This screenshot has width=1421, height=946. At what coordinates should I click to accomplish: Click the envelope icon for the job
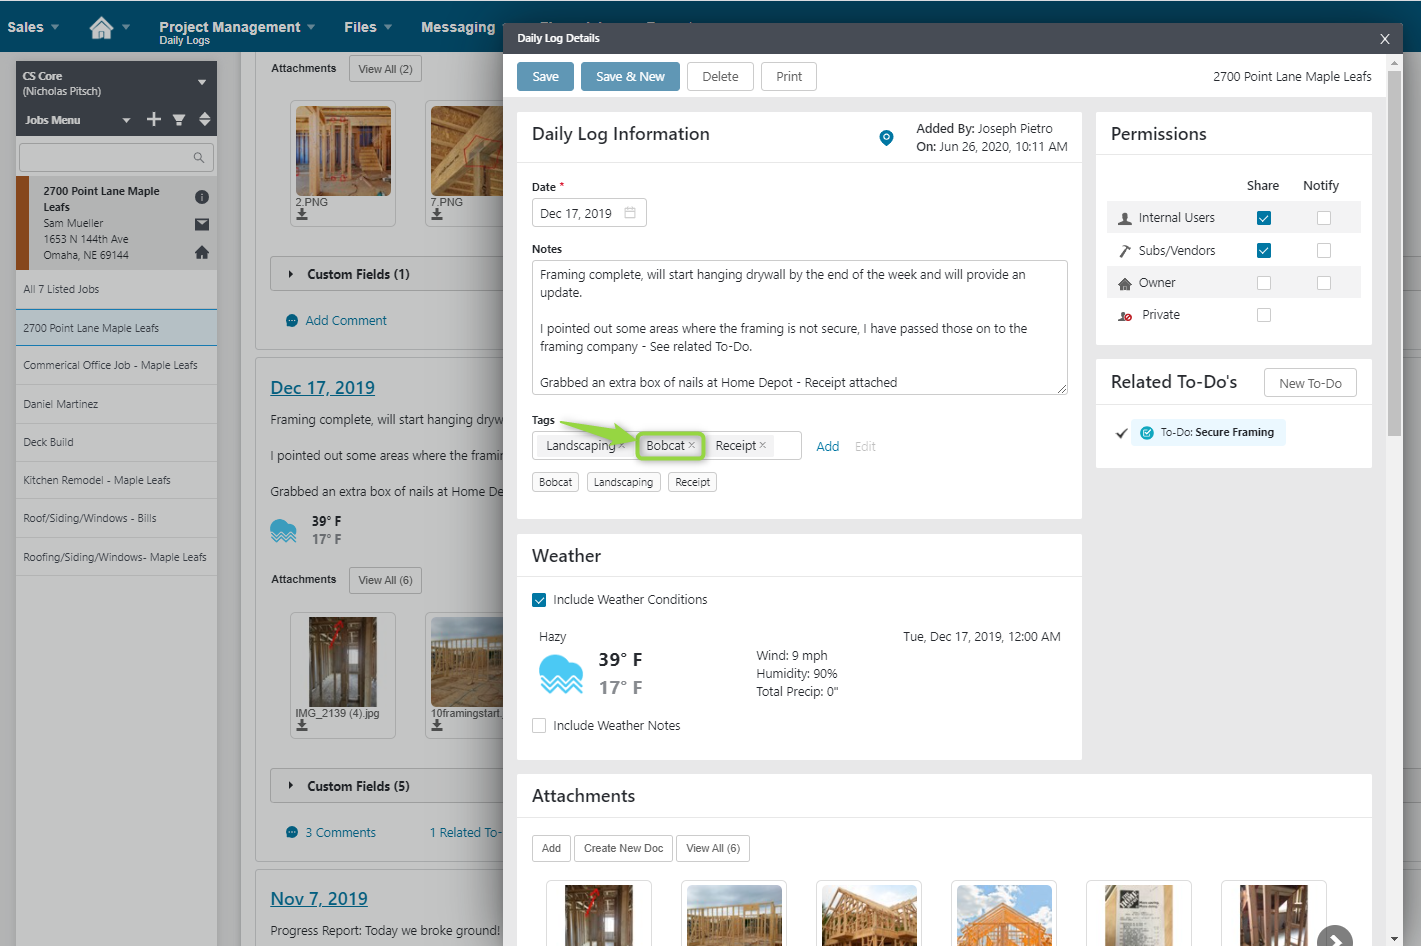point(202,225)
